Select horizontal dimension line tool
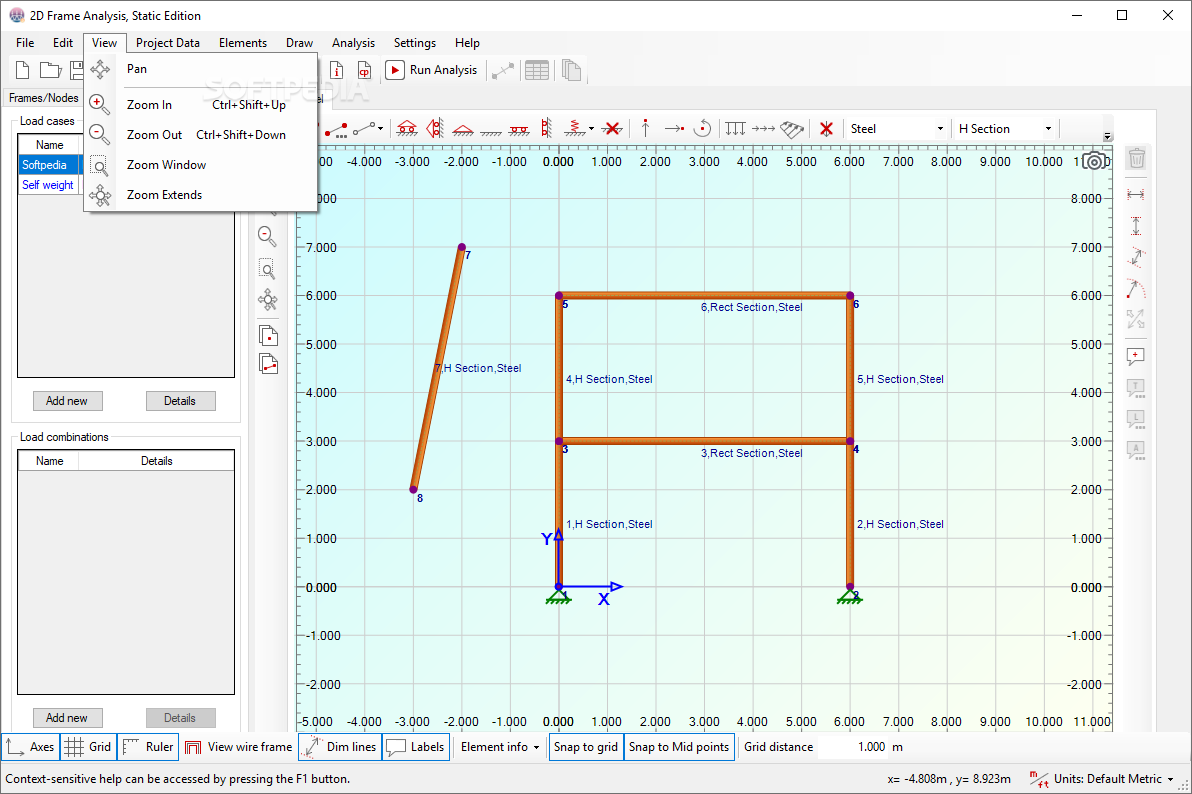This screenshot has height=794, width=1192. click(1136, 195)
